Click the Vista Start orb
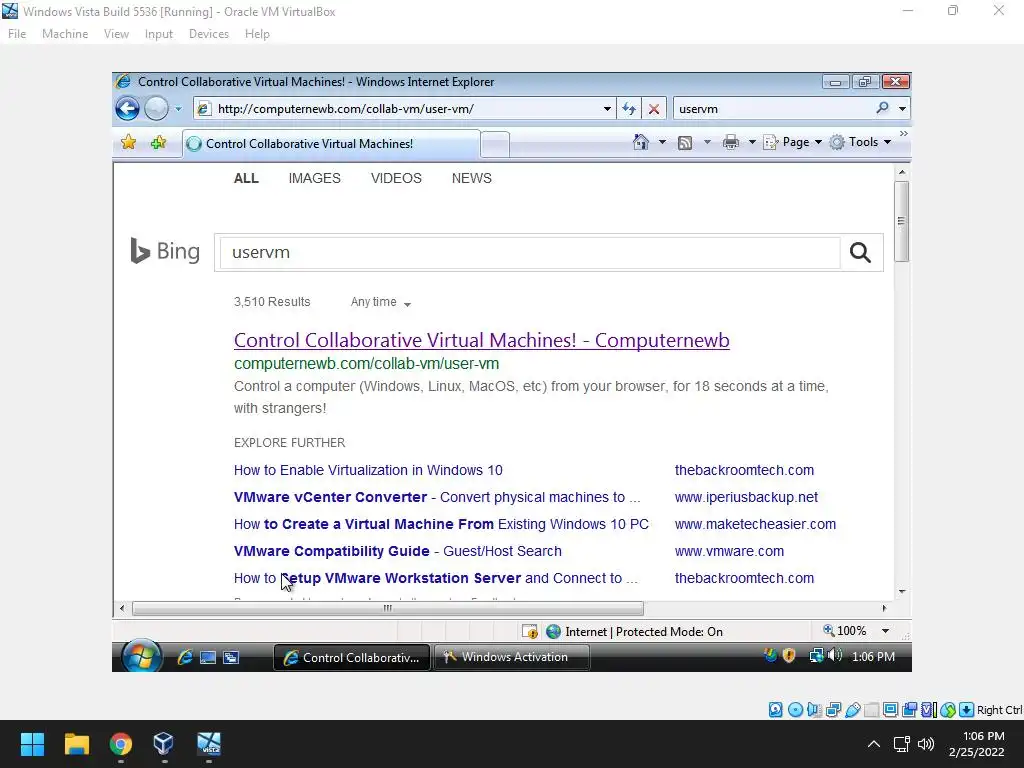The image size is (1024, 768). (141, 655)
